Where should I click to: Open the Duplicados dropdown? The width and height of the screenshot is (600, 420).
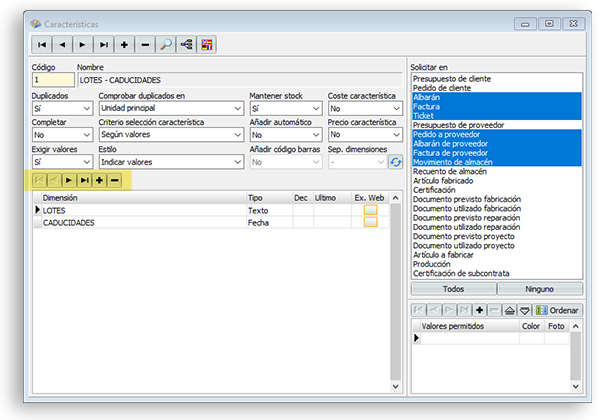click(87, 108)
